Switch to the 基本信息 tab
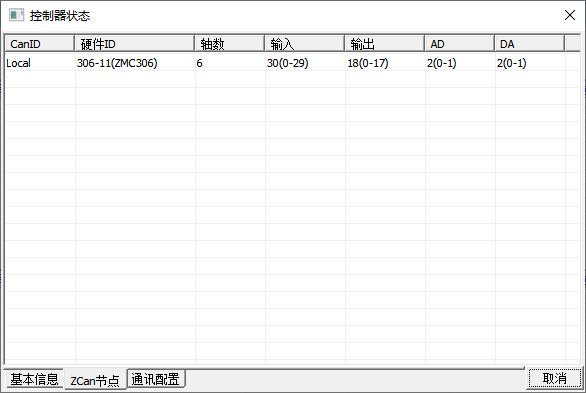The height and width of the screenshot is (393, 586). point(34,379)
